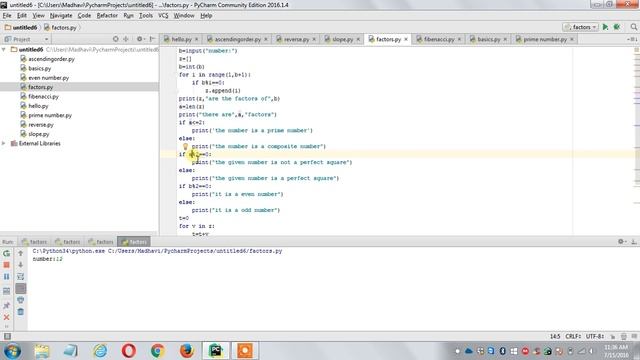Open even number.py in project tree
This screenshot has height=360, width=640.
(49, 78)
